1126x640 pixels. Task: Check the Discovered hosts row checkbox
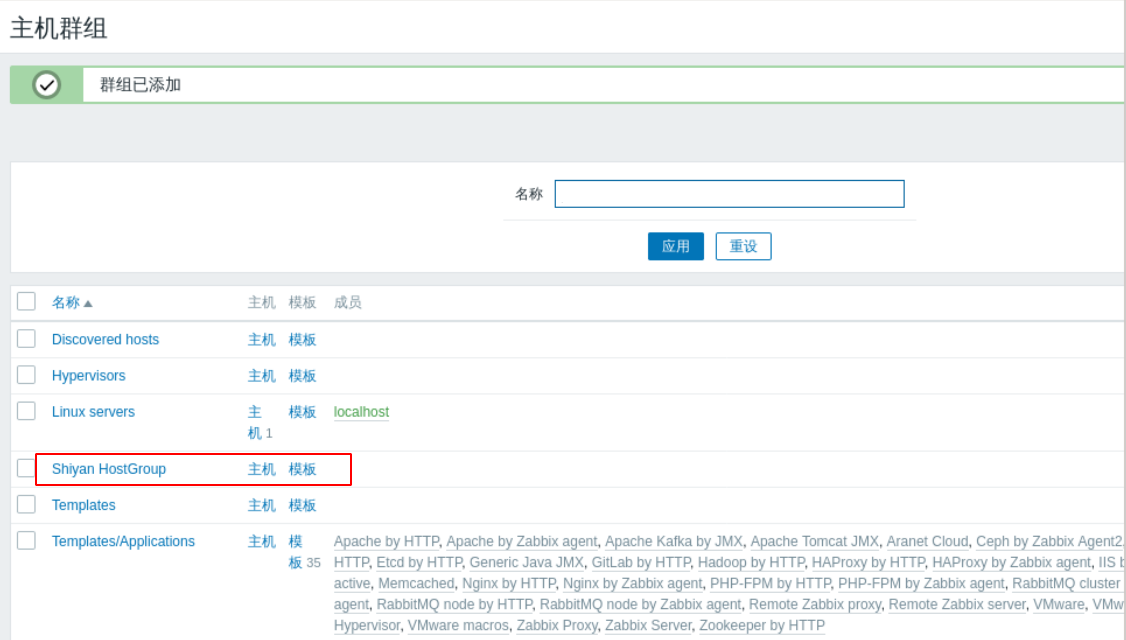(x=29, y=339)
